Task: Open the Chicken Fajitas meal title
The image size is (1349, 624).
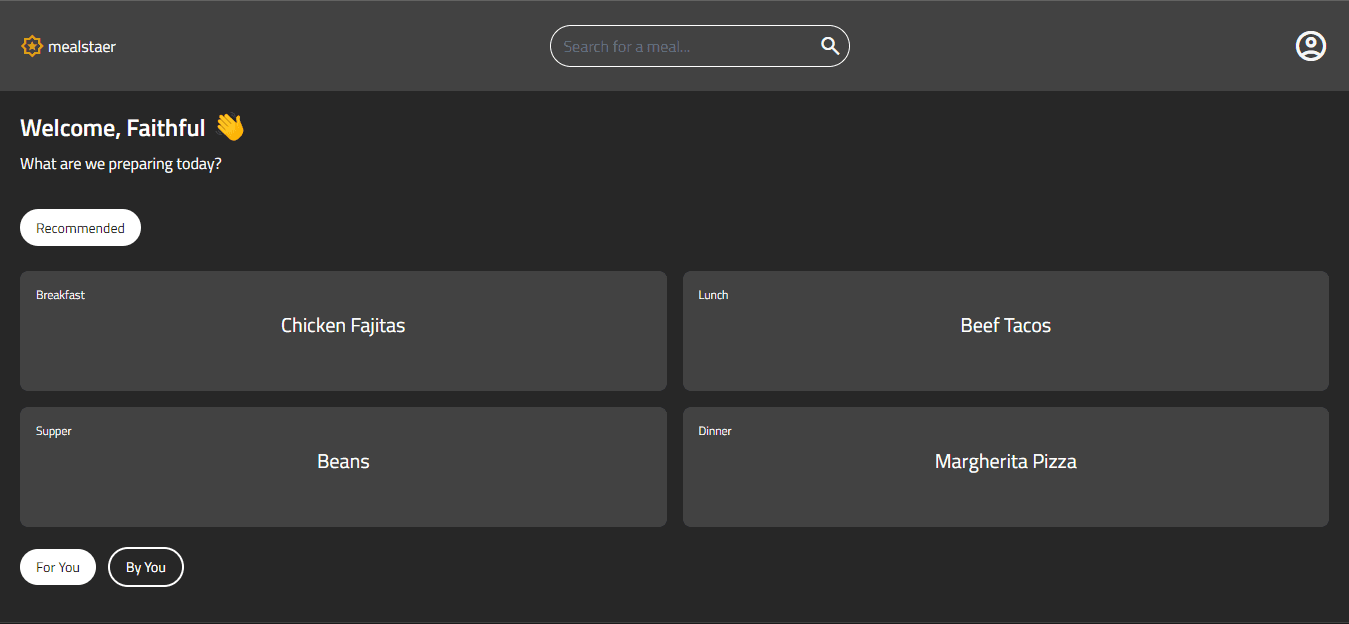Action: (343, 325)
